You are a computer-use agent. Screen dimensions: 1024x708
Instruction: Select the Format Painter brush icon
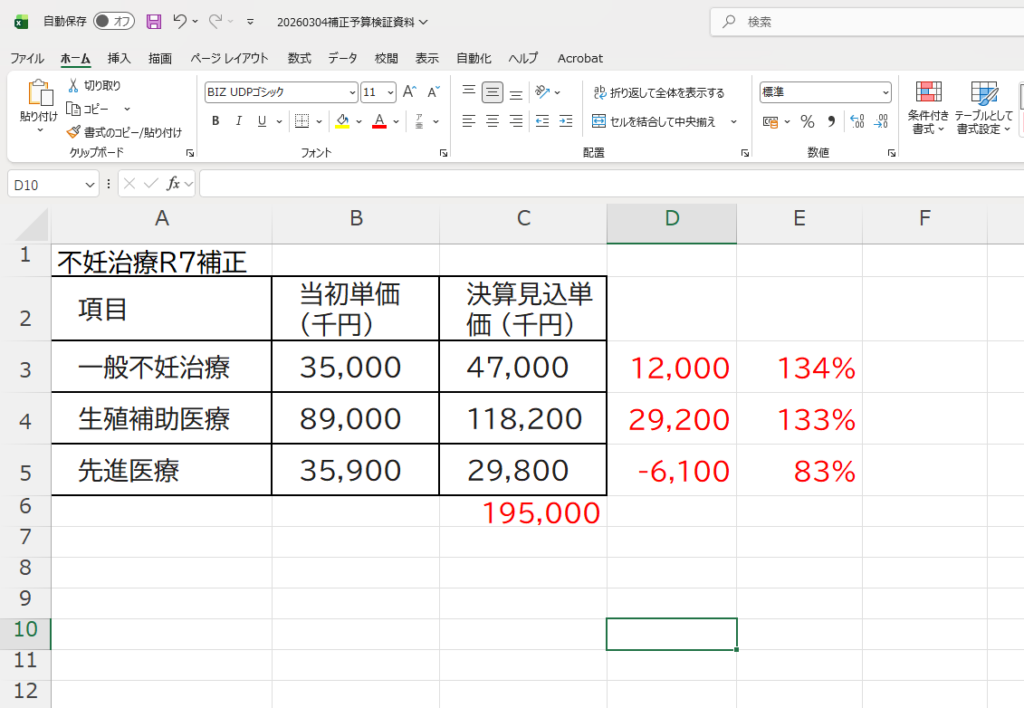tap(73, 132)
